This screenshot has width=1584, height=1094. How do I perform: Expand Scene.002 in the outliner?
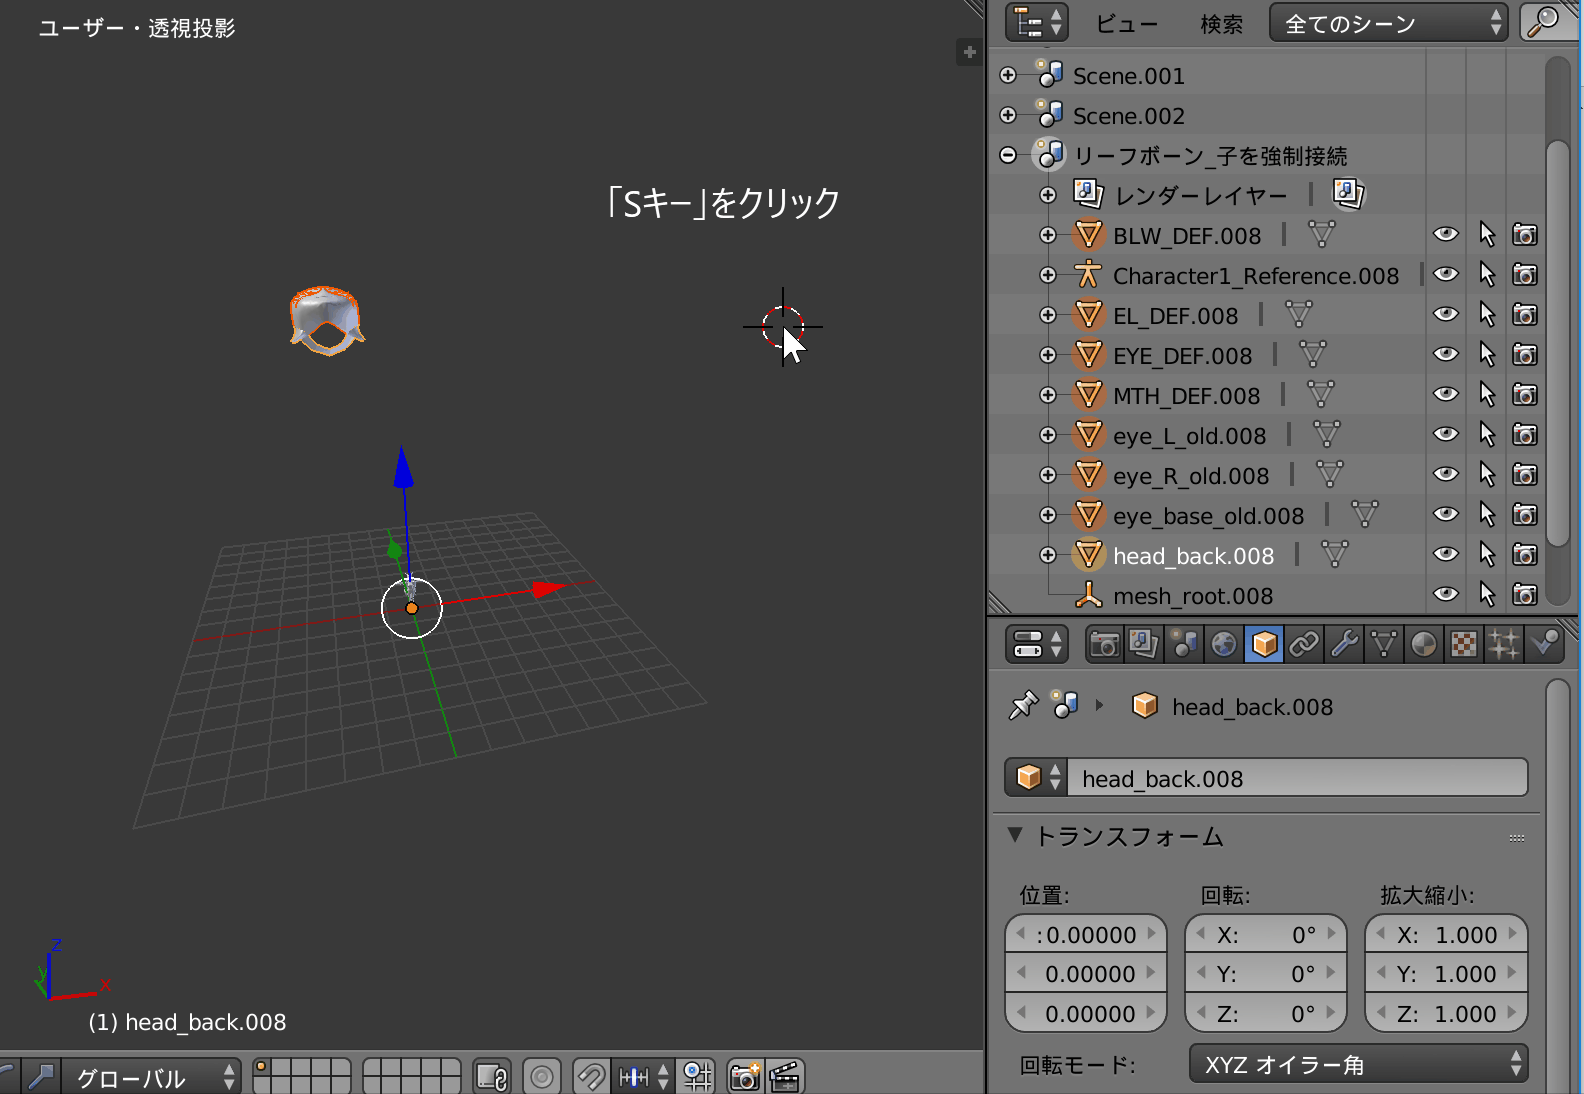[x=1008, y=115]
